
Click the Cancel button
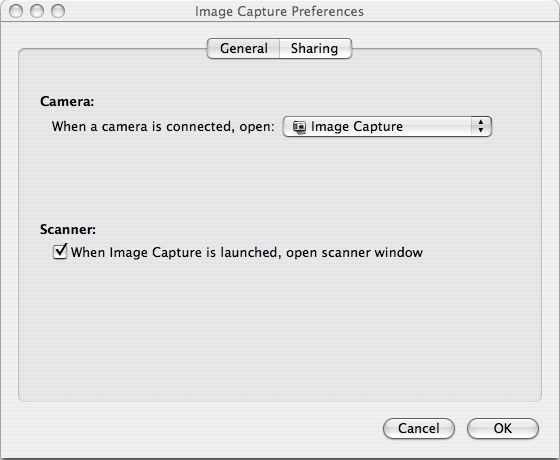tap(419, 428)
